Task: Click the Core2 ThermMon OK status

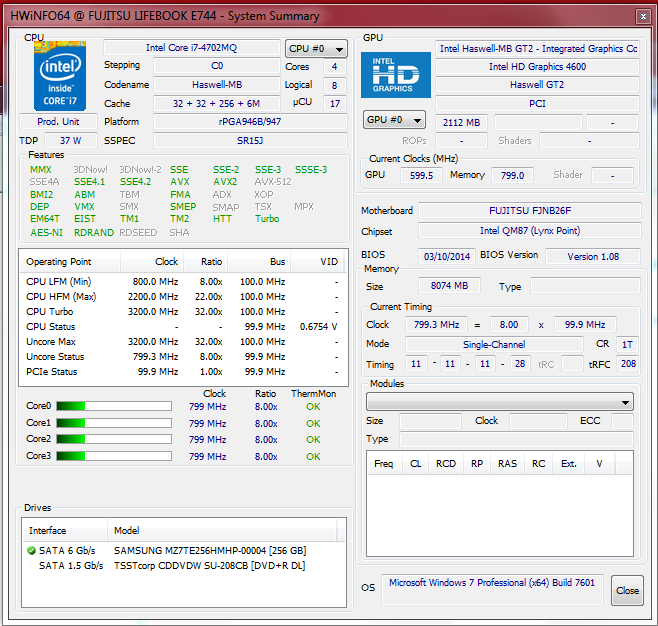Action: pyautogui.click(x=313, y=439)
